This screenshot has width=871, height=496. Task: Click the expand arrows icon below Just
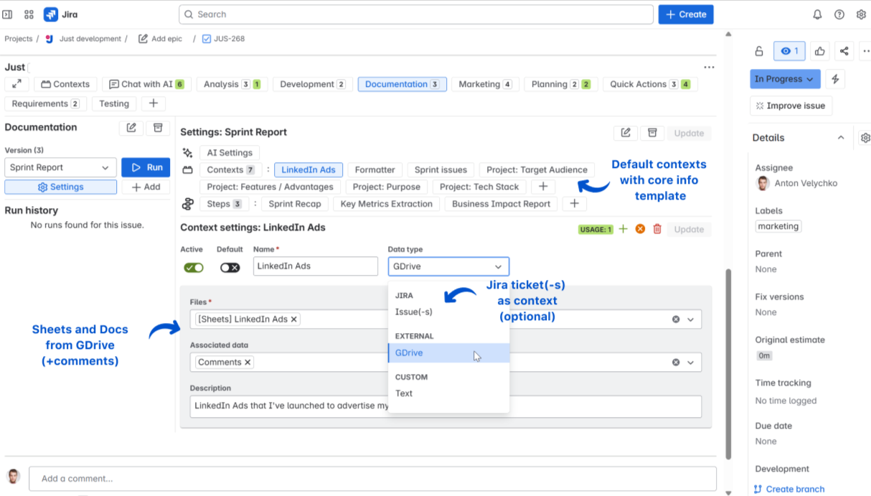pos(17,84)
